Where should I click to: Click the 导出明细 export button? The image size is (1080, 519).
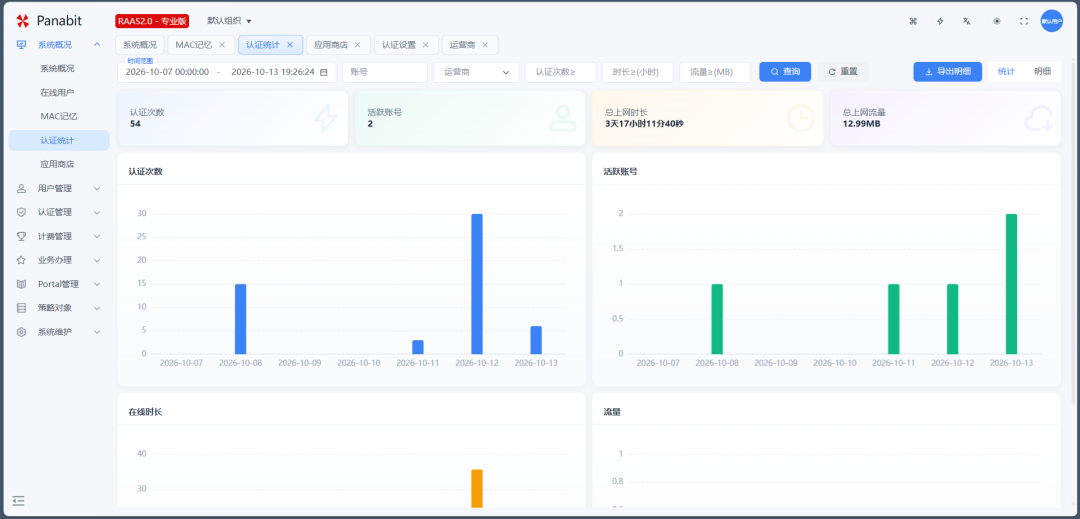pyautogui.click(x=948, y=72)
